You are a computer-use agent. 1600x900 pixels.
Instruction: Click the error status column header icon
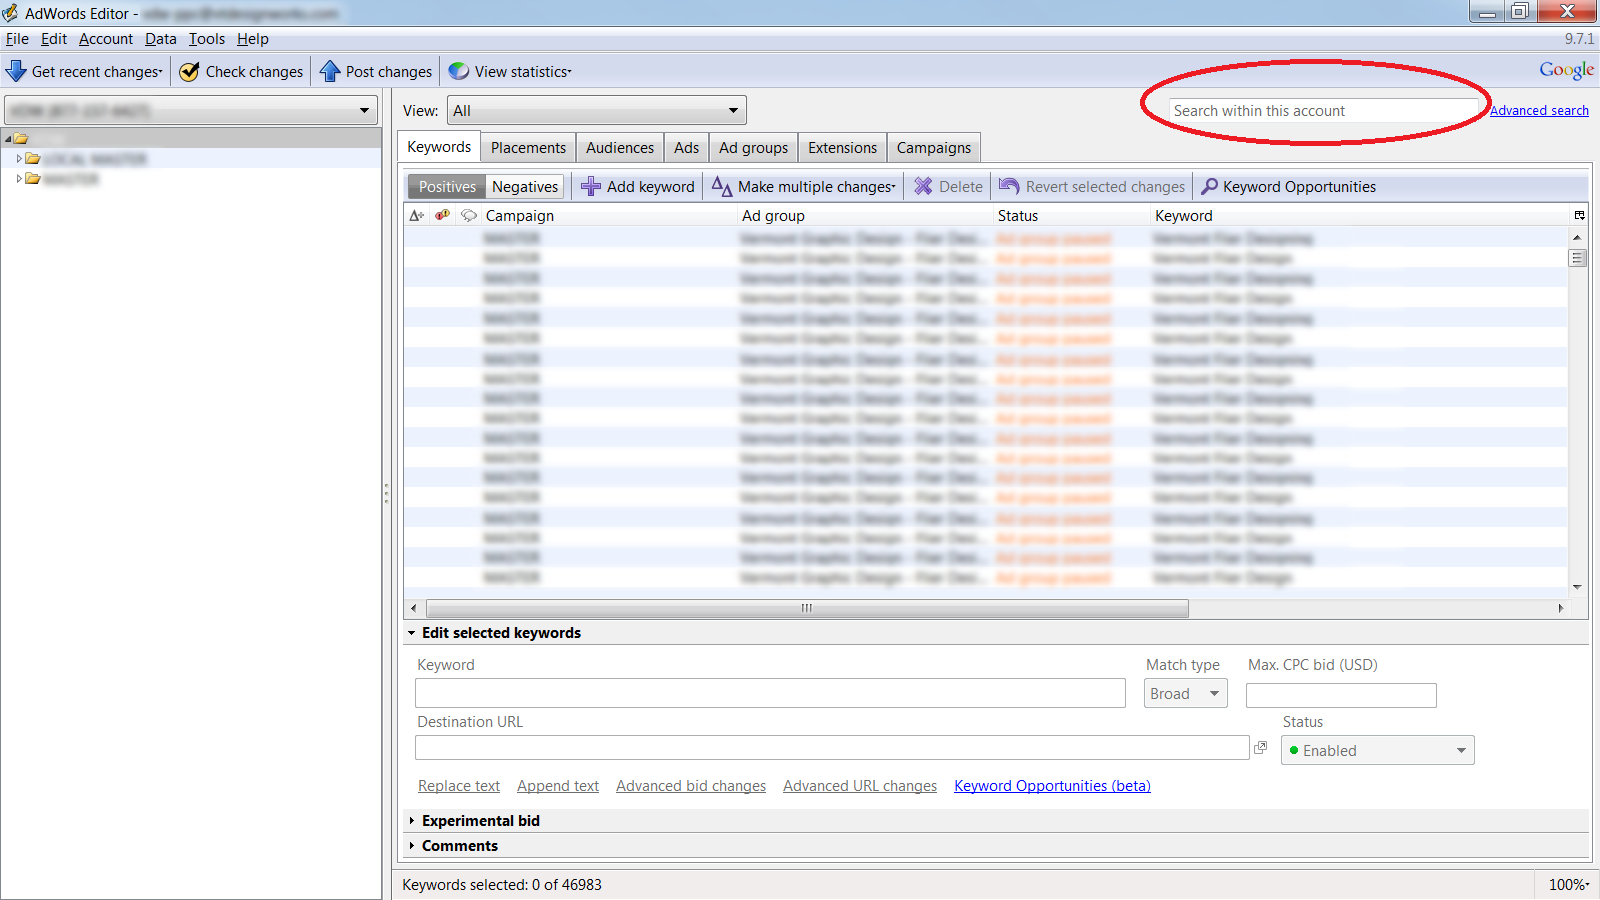point(442,215)
